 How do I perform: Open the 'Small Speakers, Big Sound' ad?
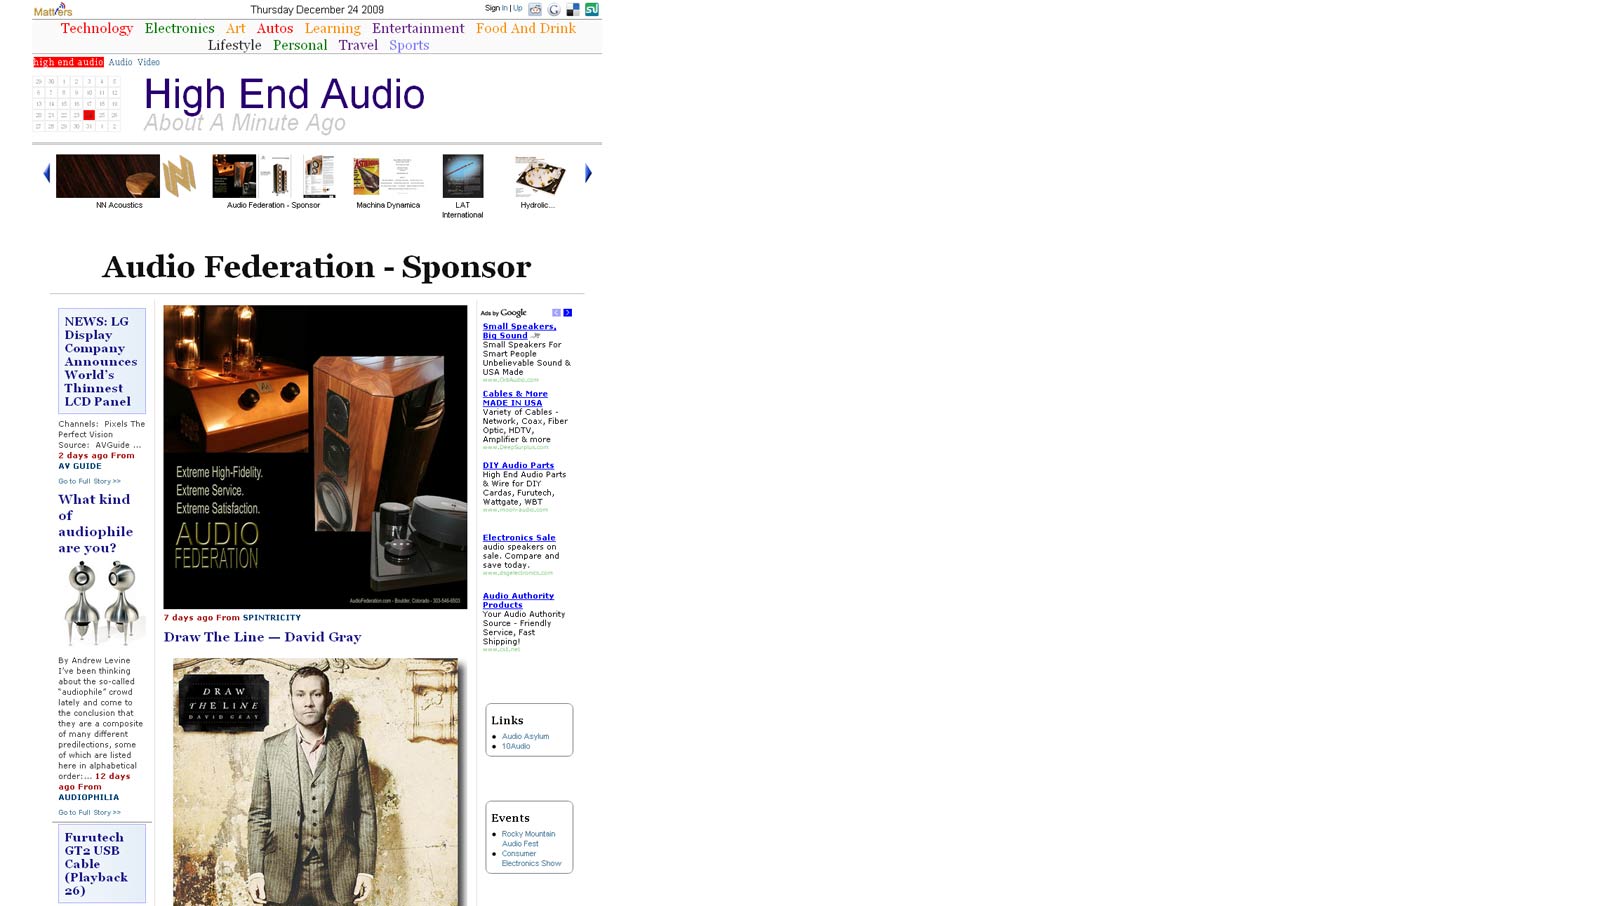pyautogui.click(x=519, y=331)
